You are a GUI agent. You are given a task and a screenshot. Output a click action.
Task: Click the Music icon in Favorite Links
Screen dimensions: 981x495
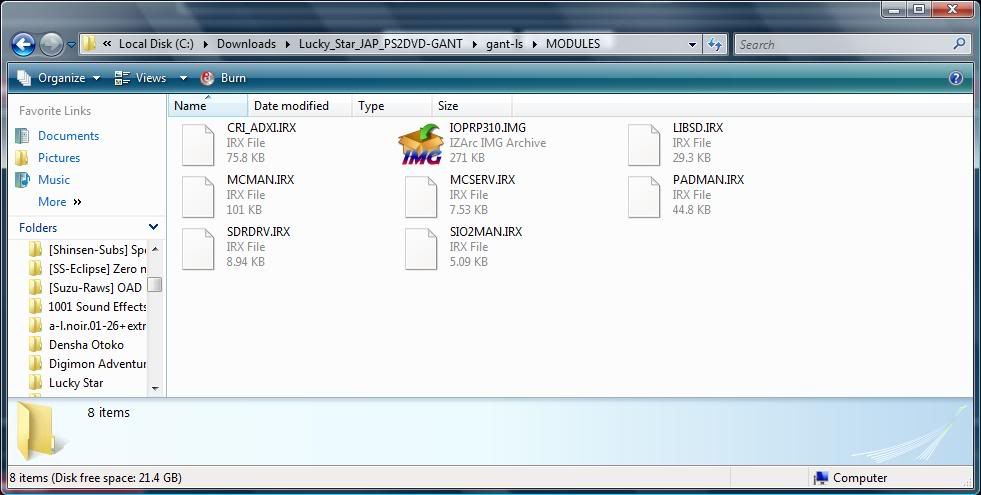(23, 180)
